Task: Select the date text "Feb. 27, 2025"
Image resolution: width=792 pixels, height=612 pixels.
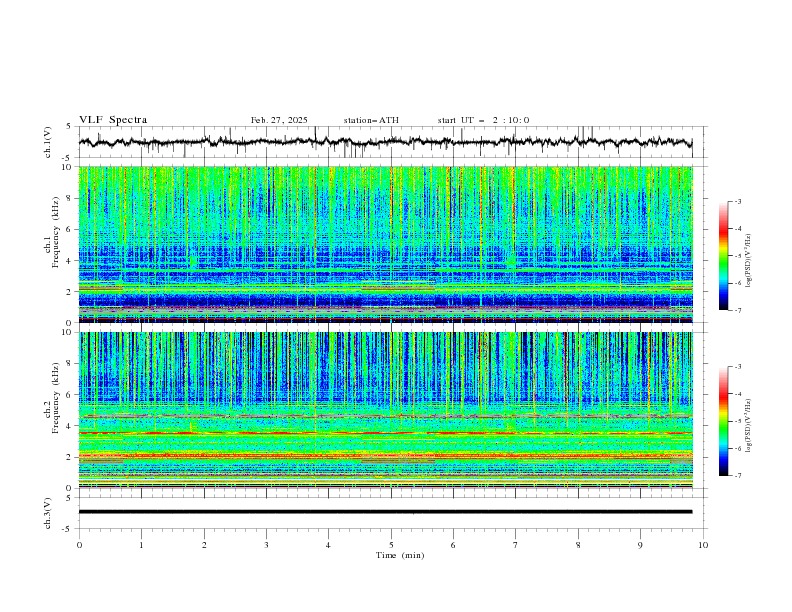Action: [279, 120]
